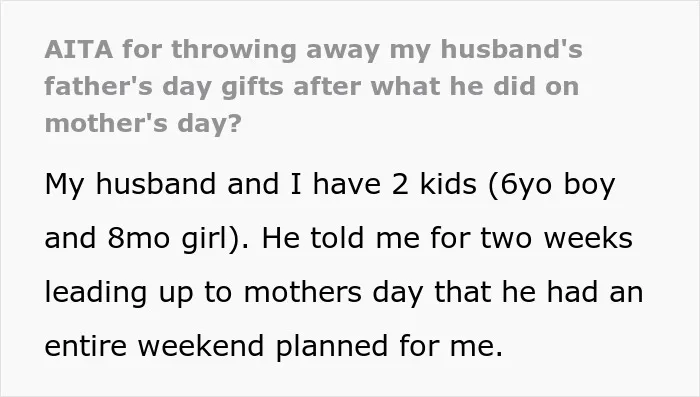Click "for me." ending the paragraph
This screenshot has width=700, height=397.
pyautogui.click(x=451, y=346)
